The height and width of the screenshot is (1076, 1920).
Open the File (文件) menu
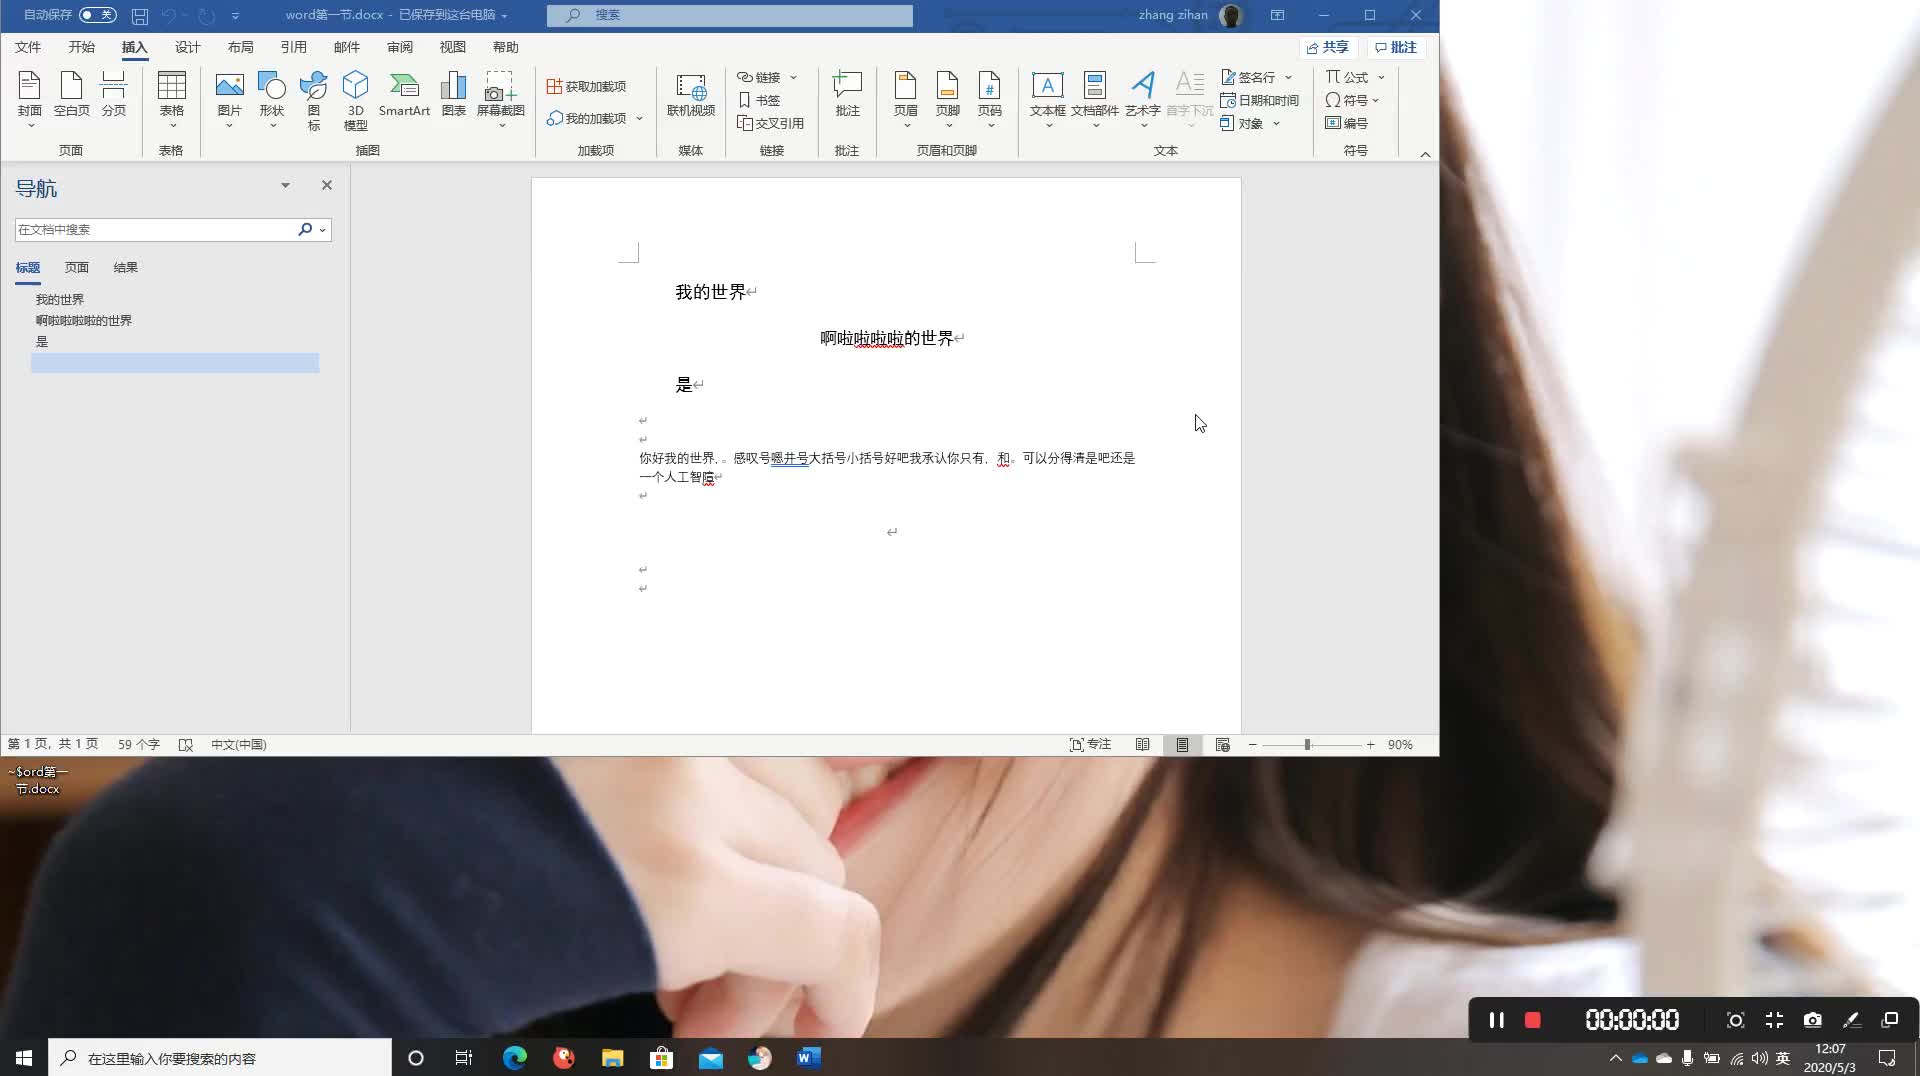coord(28,47)
